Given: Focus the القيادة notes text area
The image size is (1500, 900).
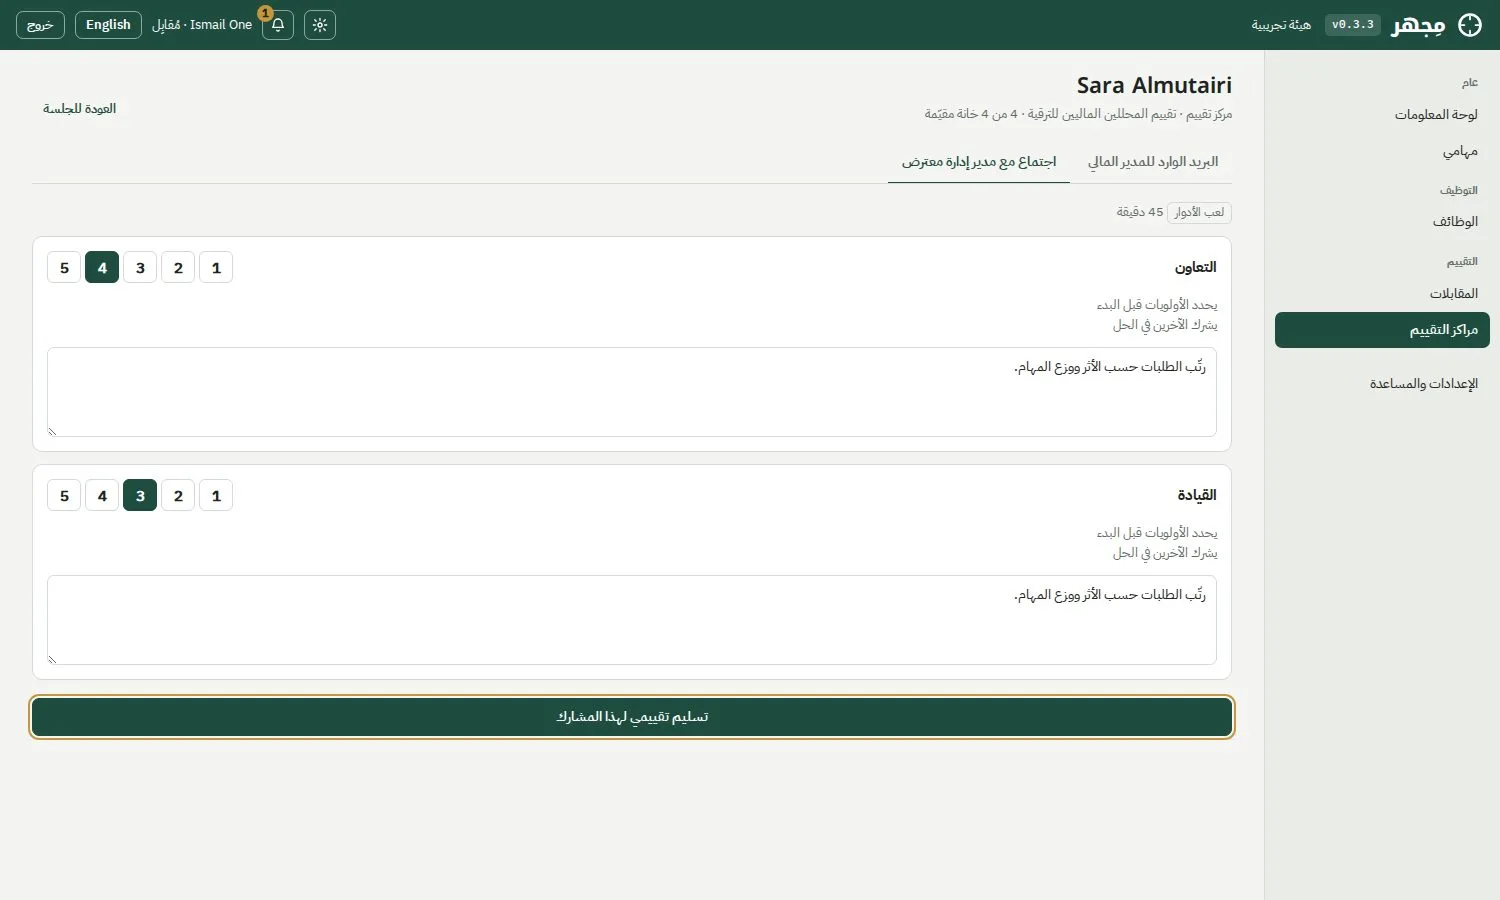Looking at the screenshot, I should point(632,620).
